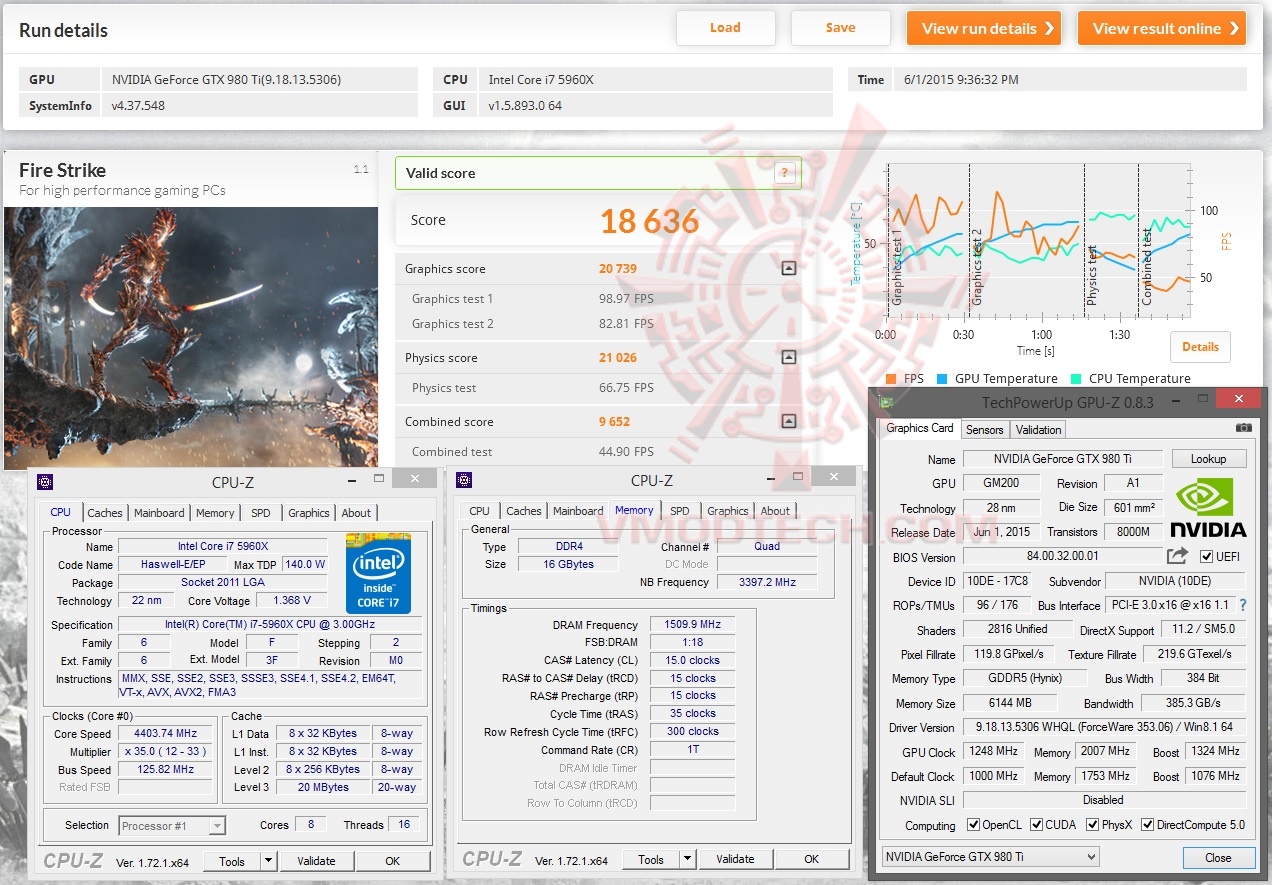Image resolution: width=1272 pixels, height=885 pixels.
Task: Click the GPU-Z title bar app icon
Action: coord(885,401)
